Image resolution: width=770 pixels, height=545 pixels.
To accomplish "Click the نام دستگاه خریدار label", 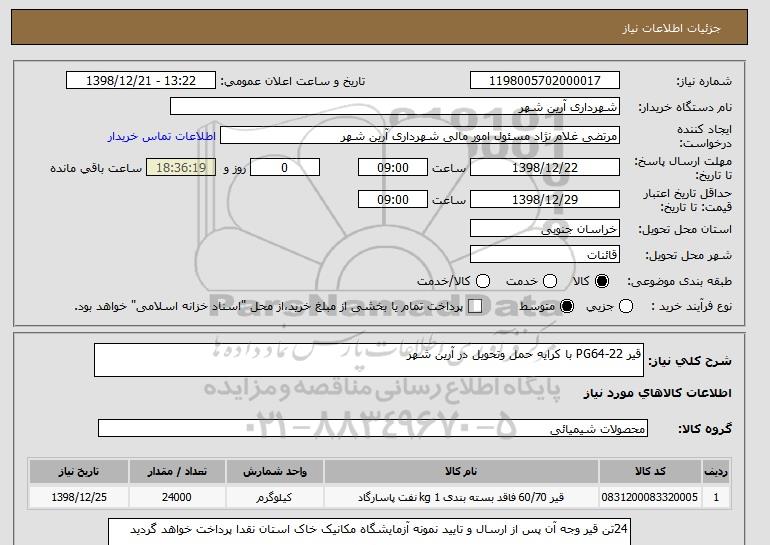I will tap(685, 107).
